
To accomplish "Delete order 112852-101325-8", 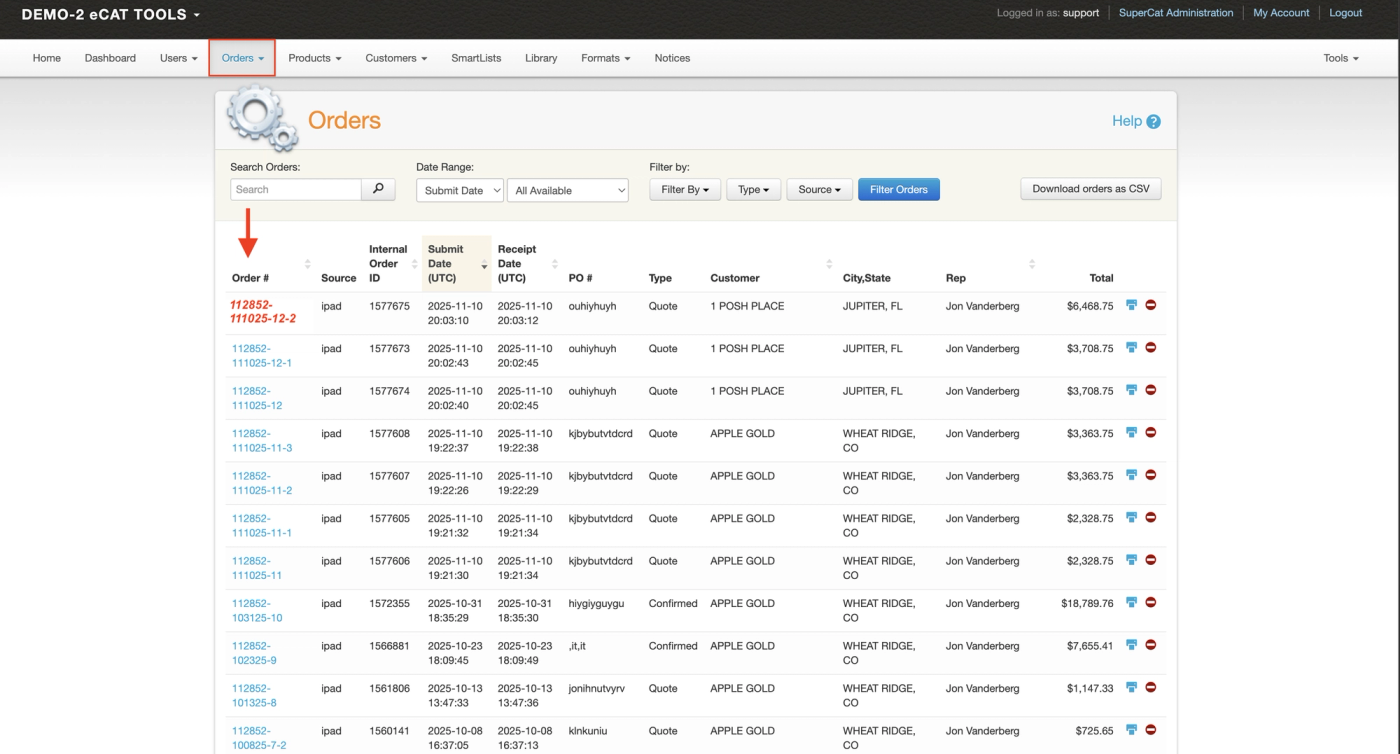I will [x=1151, y=687].
